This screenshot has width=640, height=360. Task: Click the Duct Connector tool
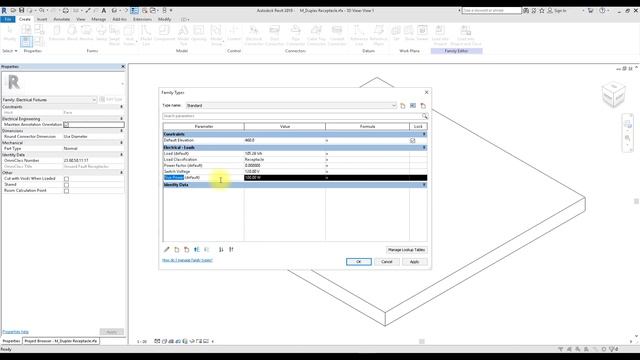click(x=275, y=35)
